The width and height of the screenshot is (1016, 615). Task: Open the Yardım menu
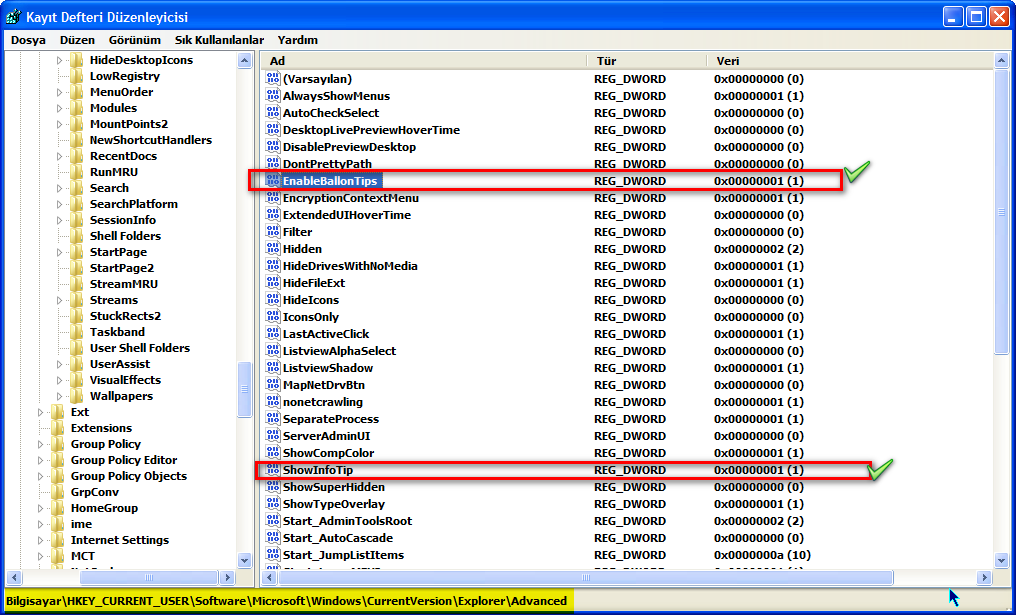(x=297, y=40)
